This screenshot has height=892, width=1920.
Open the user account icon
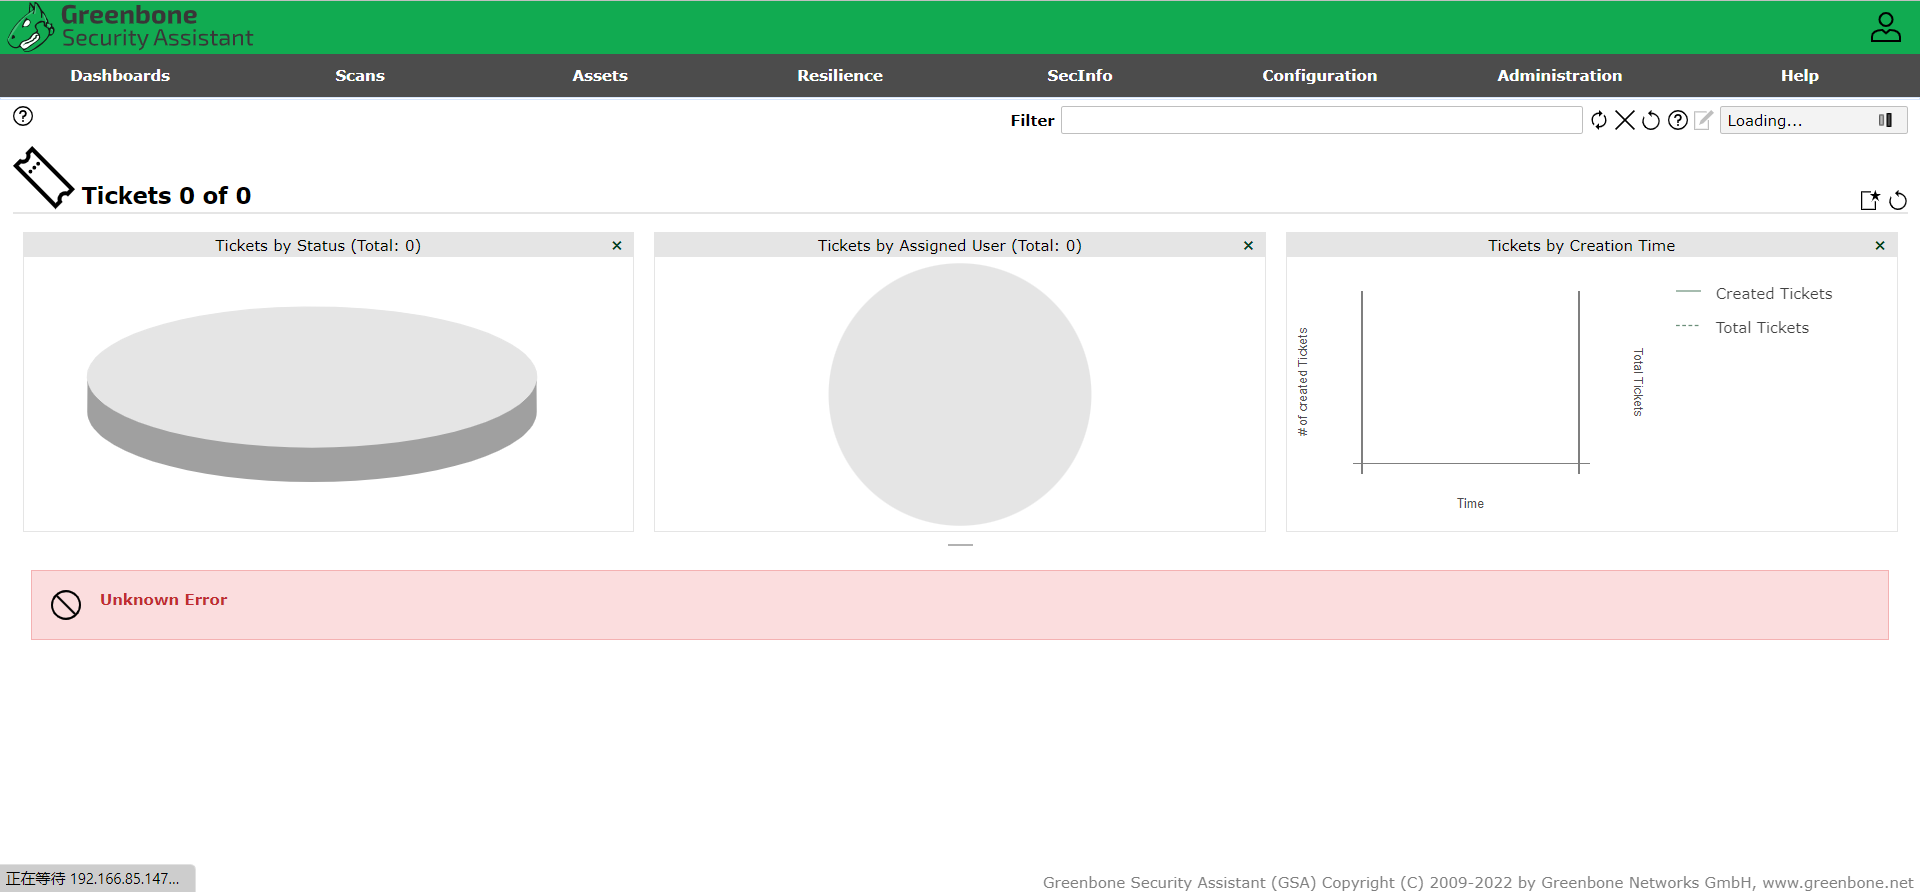coord(1885,27)
